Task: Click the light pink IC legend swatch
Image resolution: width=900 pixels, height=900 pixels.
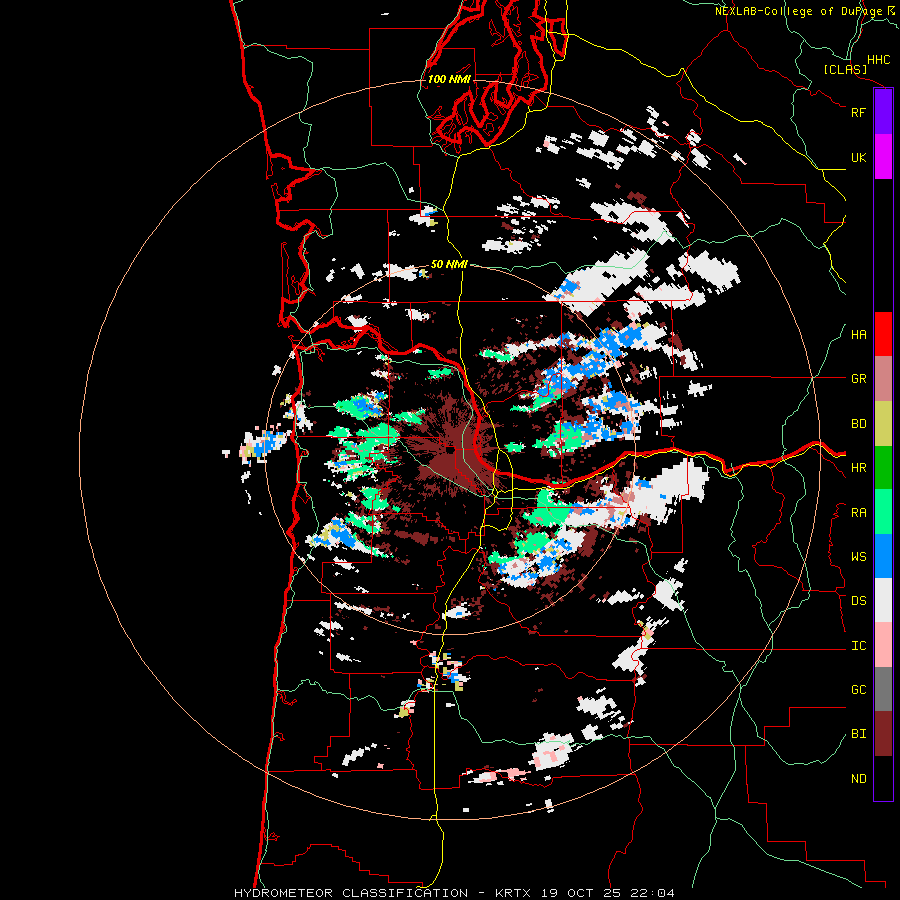Action: click(x=883, y=645)
